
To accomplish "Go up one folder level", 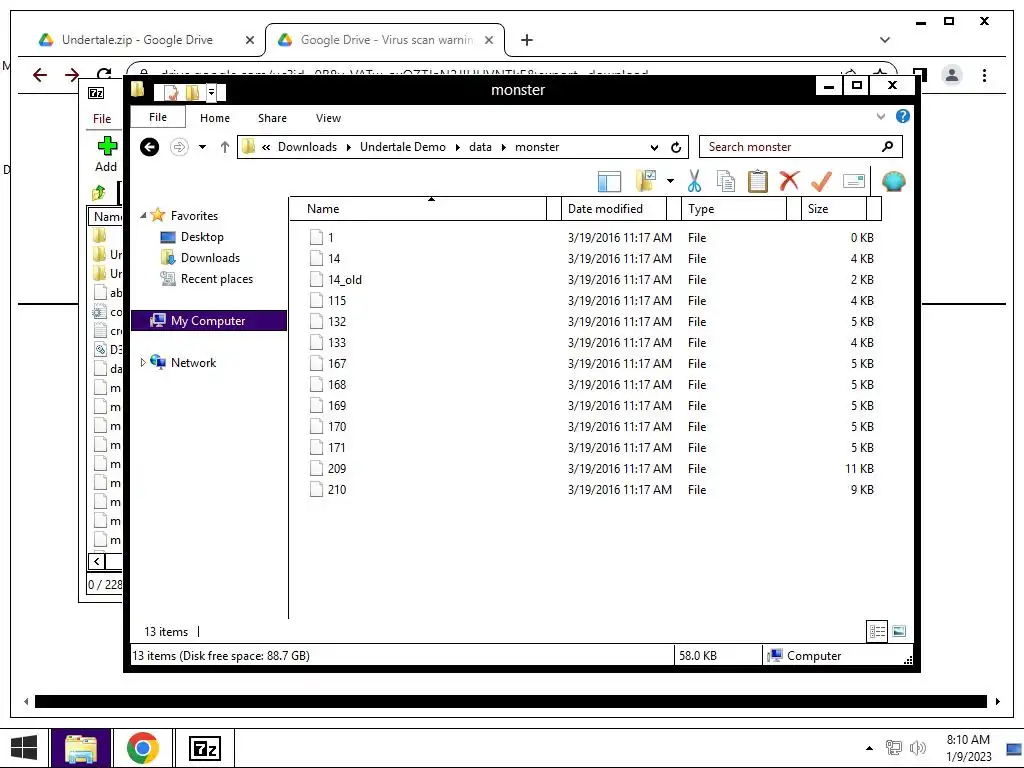I will point(225,147).
